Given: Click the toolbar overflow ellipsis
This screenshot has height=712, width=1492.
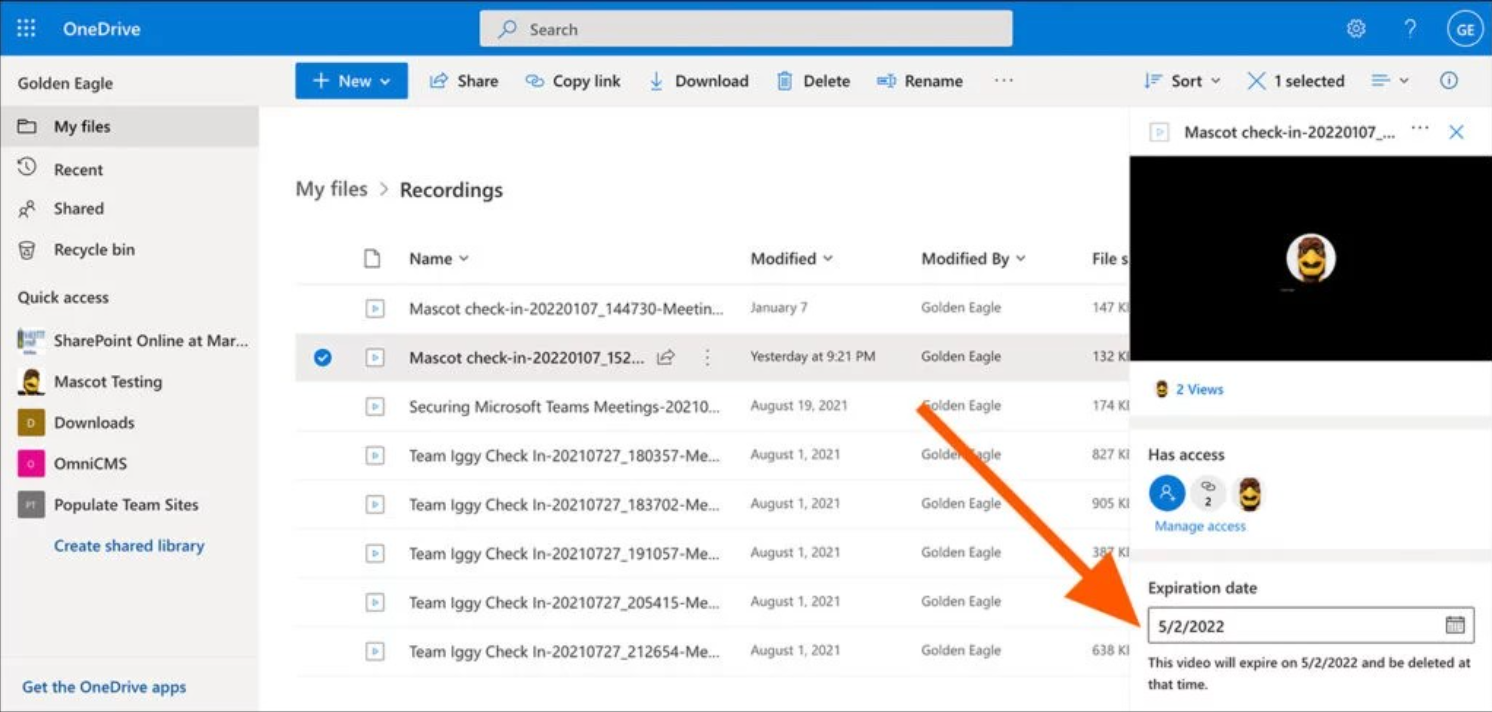Looking at the screenshot, I should tap(1004, 81).
